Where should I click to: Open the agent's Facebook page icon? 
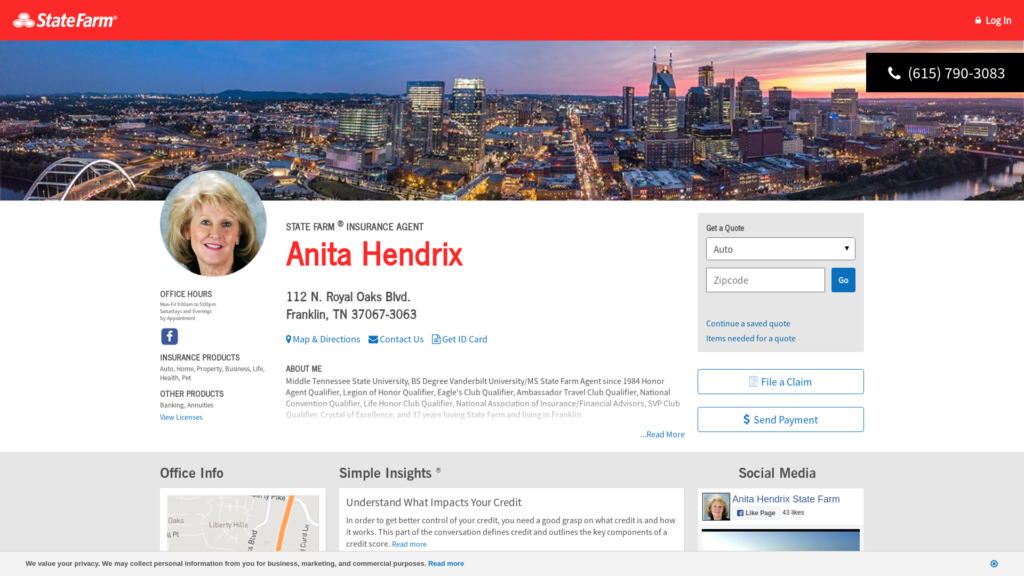[x=169, y=336]
